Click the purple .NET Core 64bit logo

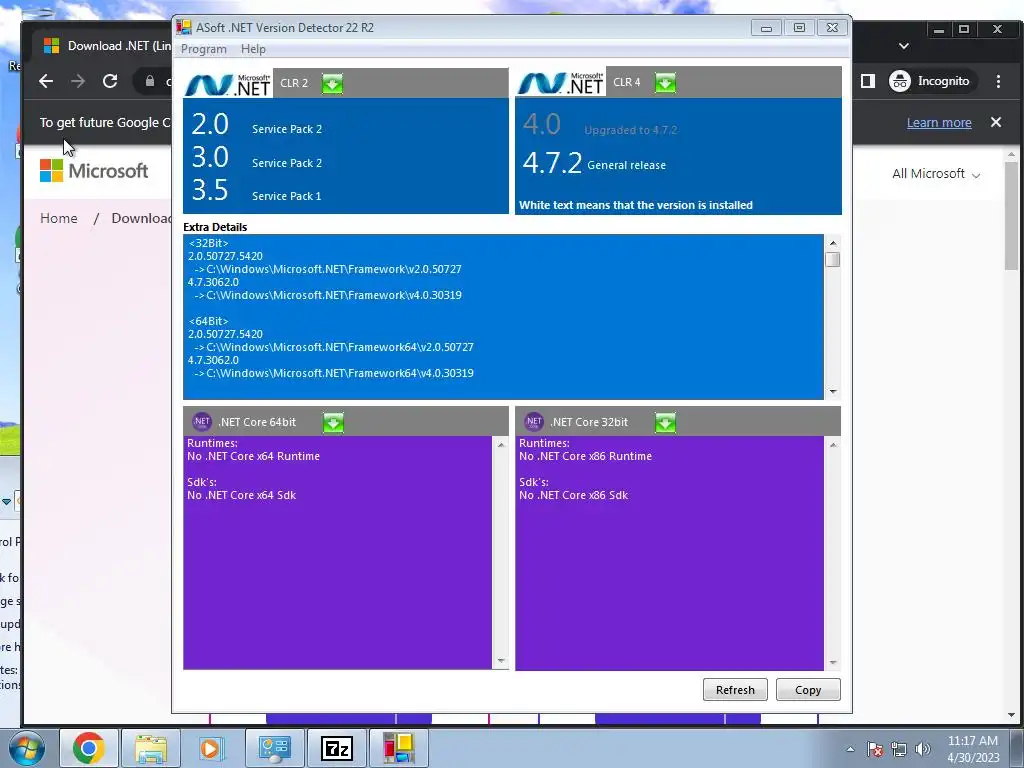[202, 422]
